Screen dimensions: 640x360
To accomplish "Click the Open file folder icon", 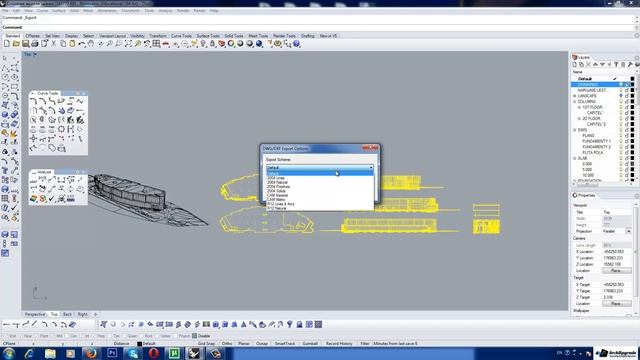I will pyautogui.click(x=16, y=44).
